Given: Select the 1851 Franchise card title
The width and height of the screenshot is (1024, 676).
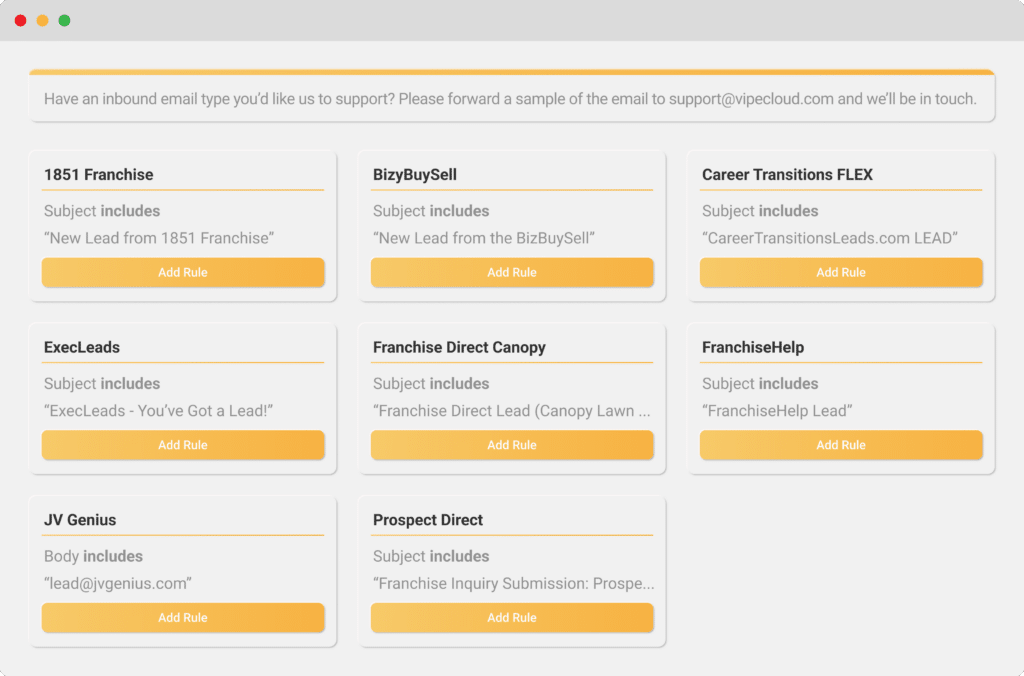Looking at the screenshot, I should pyautogui.click(x=98, y=174).
